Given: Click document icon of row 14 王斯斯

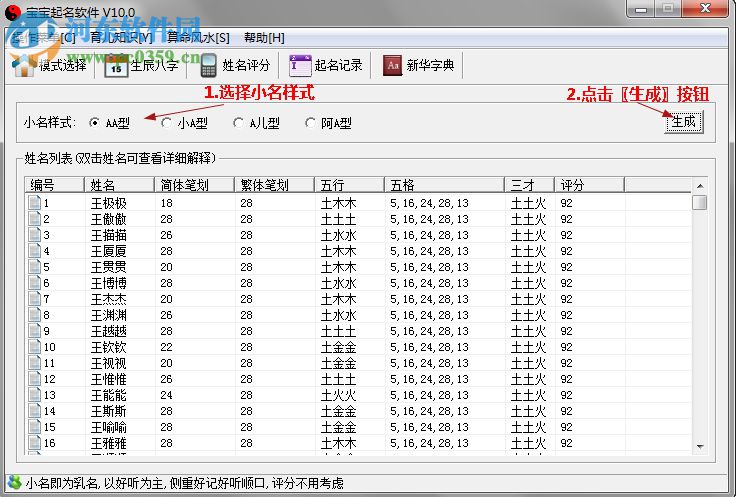Looking at the screenshot, I should (34, 411).
